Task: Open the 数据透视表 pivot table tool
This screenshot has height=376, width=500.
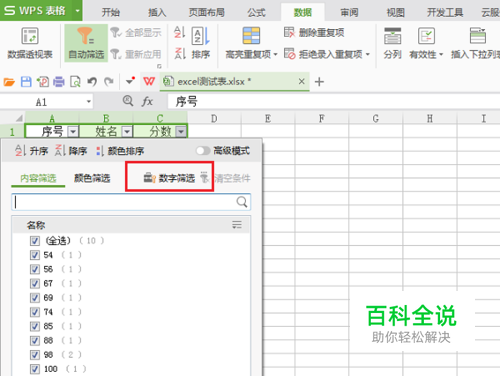Action: click(30, 43)
